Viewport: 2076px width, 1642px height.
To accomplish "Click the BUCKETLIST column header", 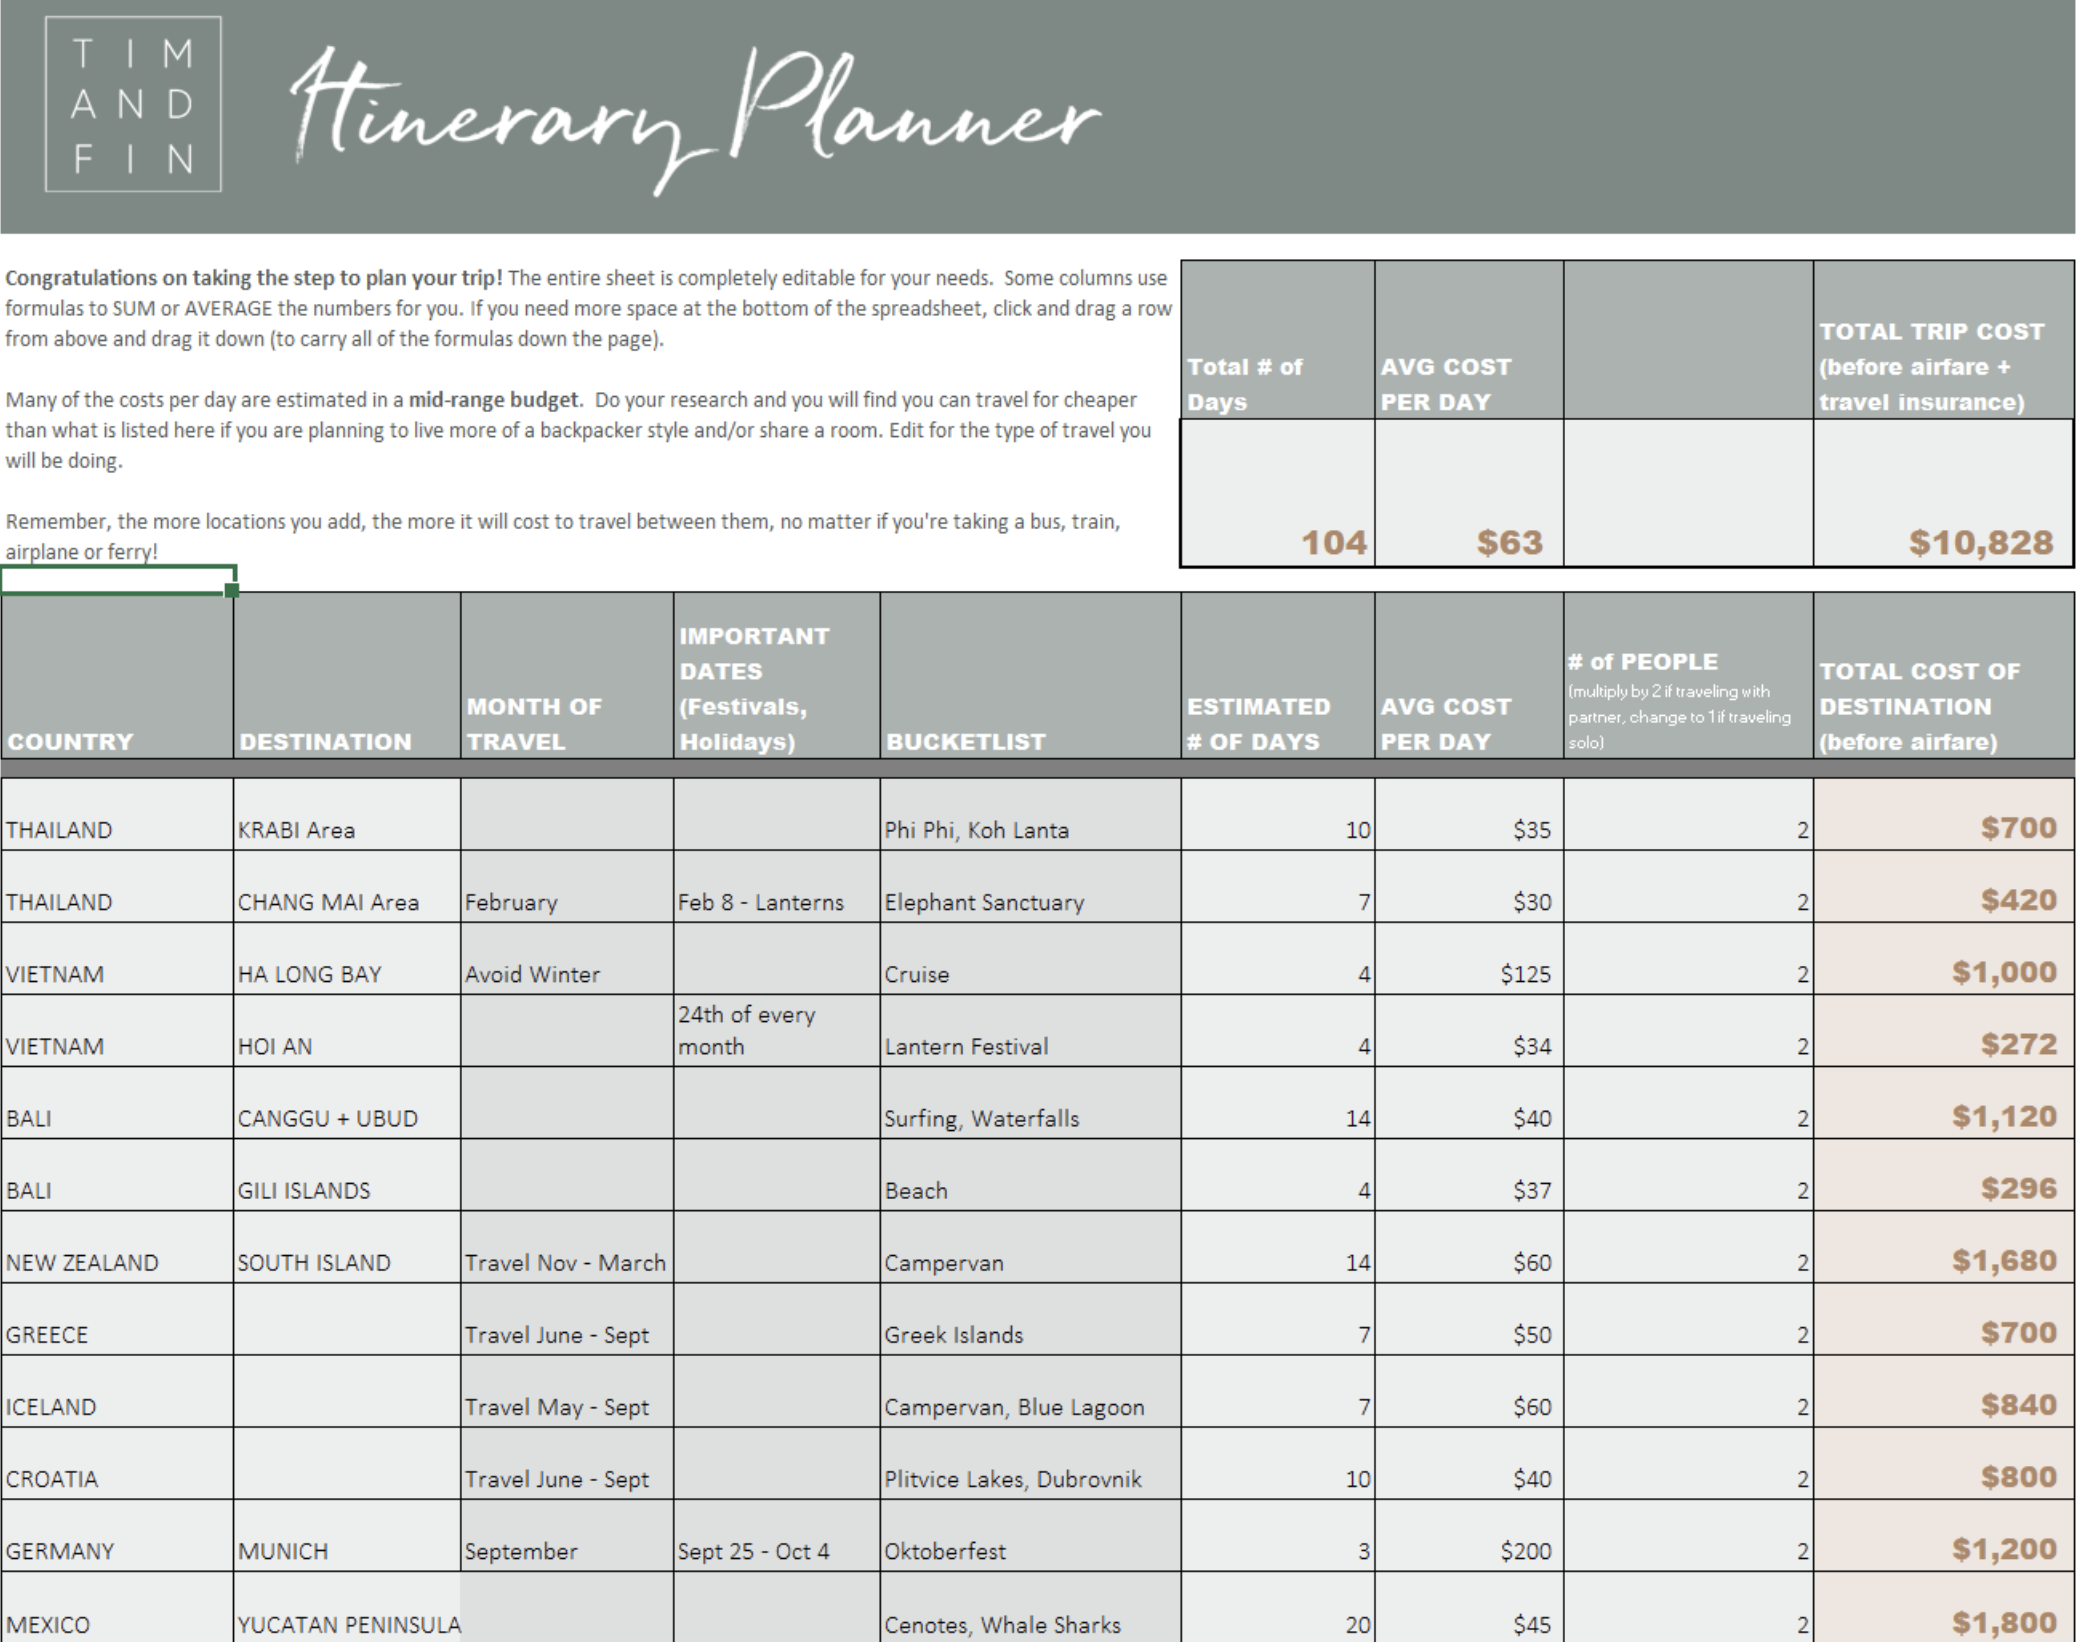I will [1030, 676].
